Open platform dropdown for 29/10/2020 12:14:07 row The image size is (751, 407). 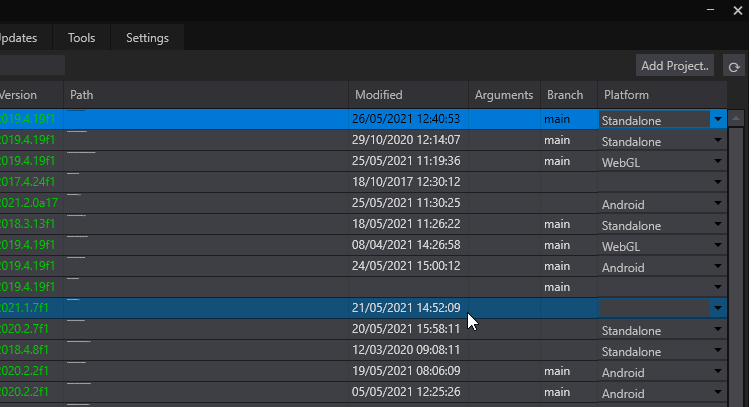(x=717, y=140)
